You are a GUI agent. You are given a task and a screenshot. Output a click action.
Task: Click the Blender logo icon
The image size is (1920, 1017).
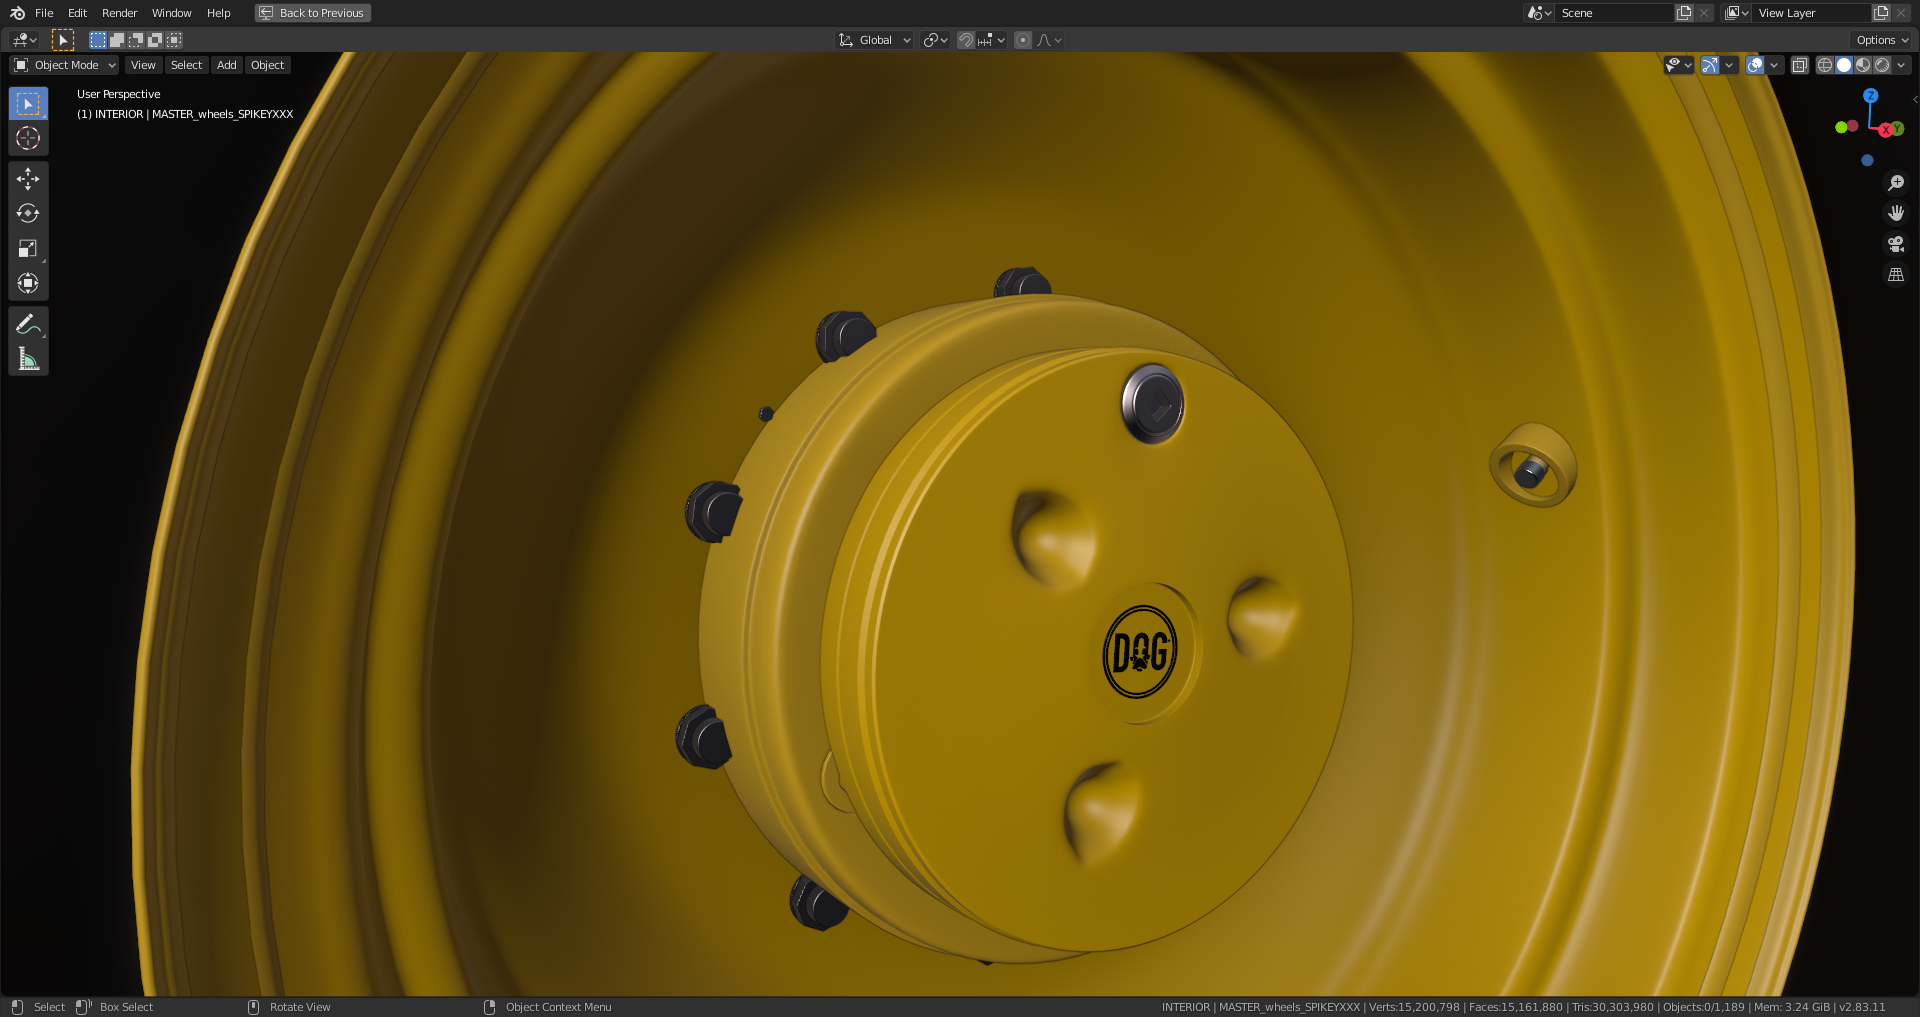[17, 13]
